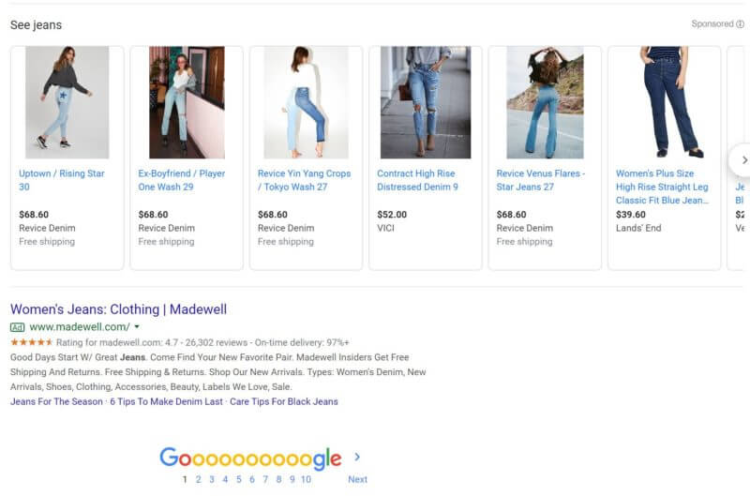Open Revice Venus Flares product thumbnail
Screen dimensions: 750x496
click(545, 102)
